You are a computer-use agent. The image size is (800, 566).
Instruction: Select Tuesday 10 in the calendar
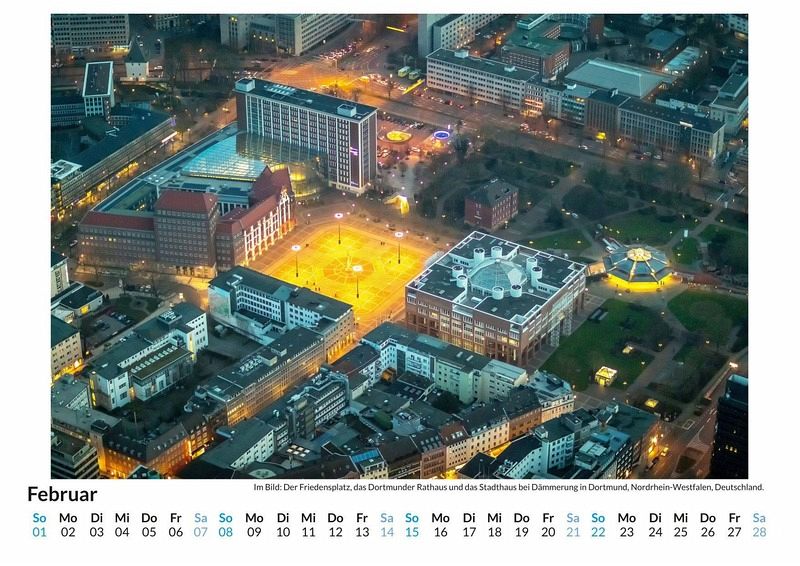pos(283,525)
